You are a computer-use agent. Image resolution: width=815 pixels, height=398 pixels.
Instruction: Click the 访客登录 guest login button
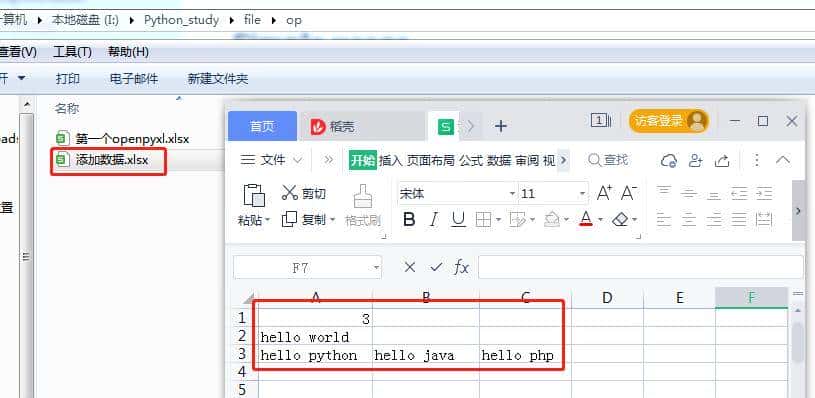[x=668, y=122]
